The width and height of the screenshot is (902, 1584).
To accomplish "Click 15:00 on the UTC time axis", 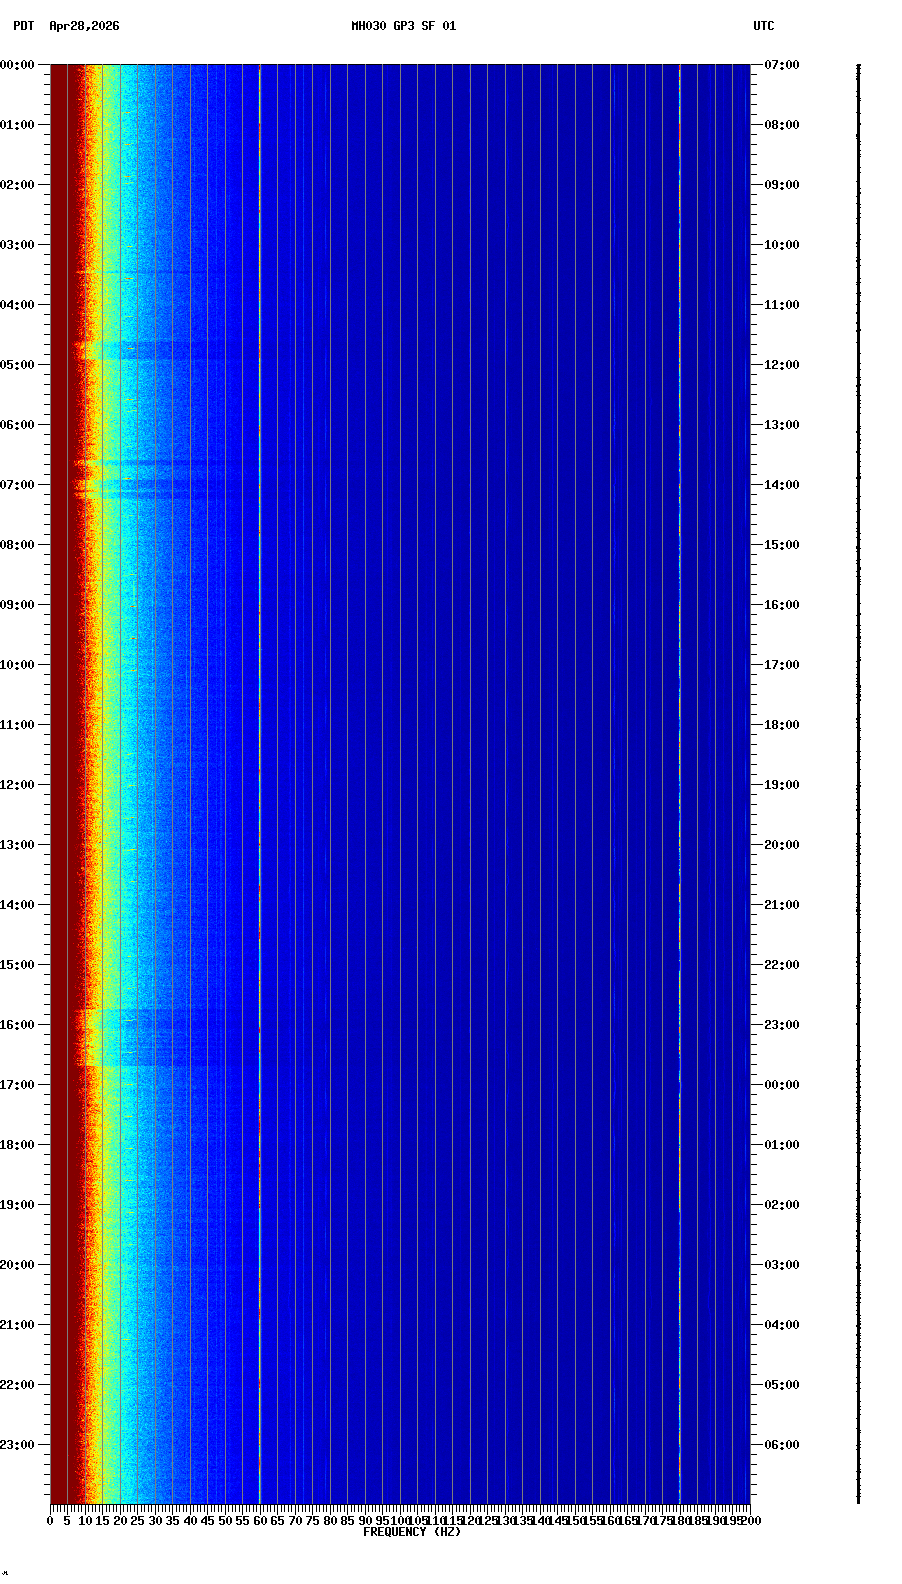I will (x=782, y=545).
